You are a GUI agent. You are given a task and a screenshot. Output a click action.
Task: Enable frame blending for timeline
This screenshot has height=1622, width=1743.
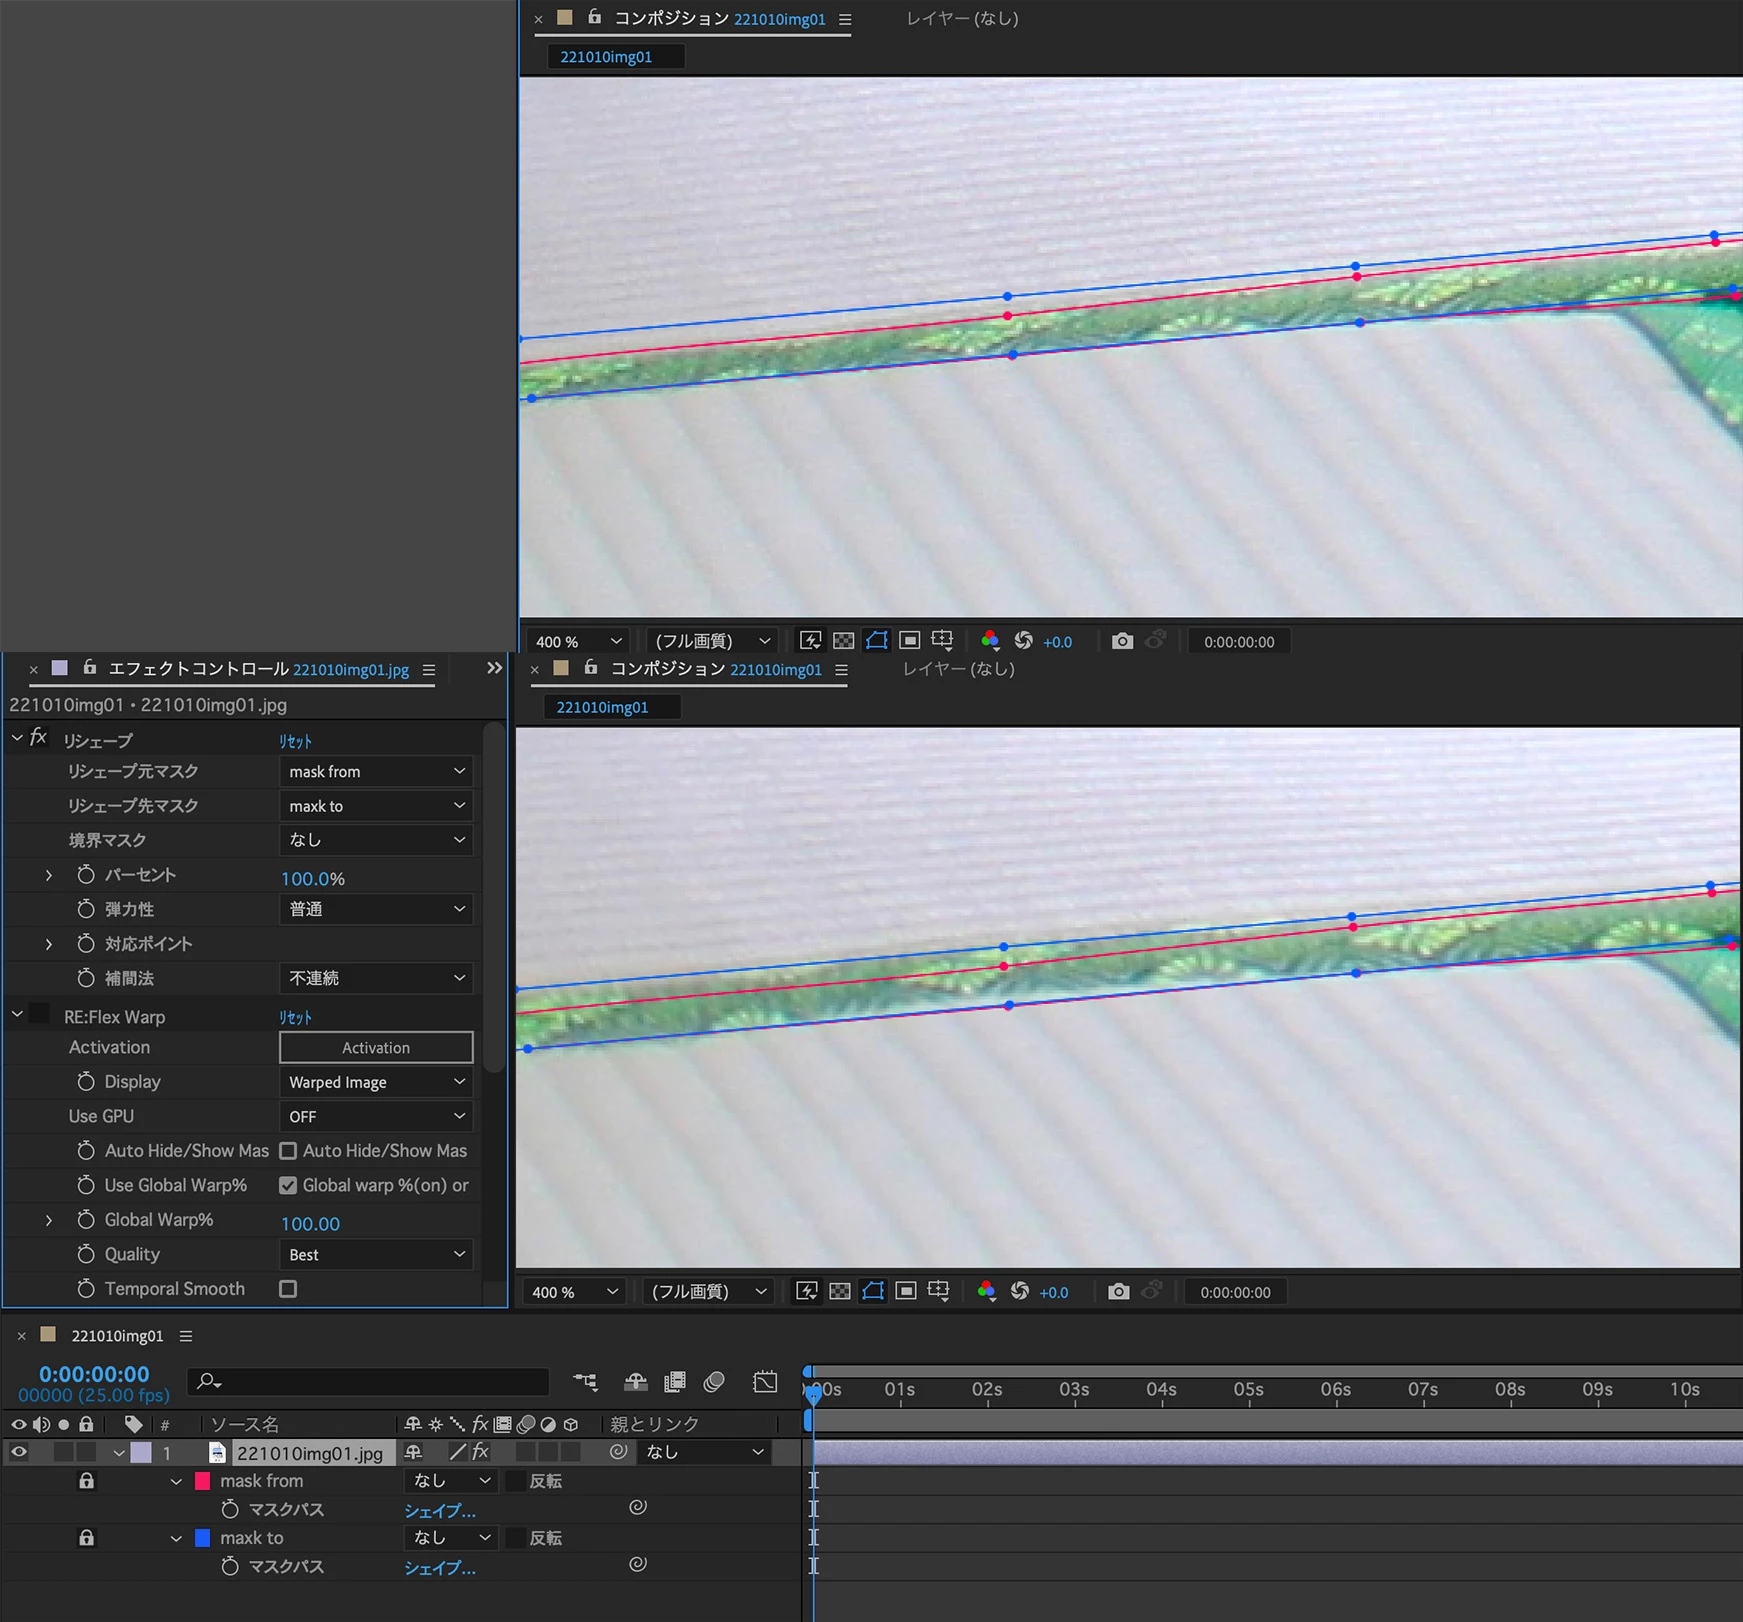click(x=675, y=1382)
